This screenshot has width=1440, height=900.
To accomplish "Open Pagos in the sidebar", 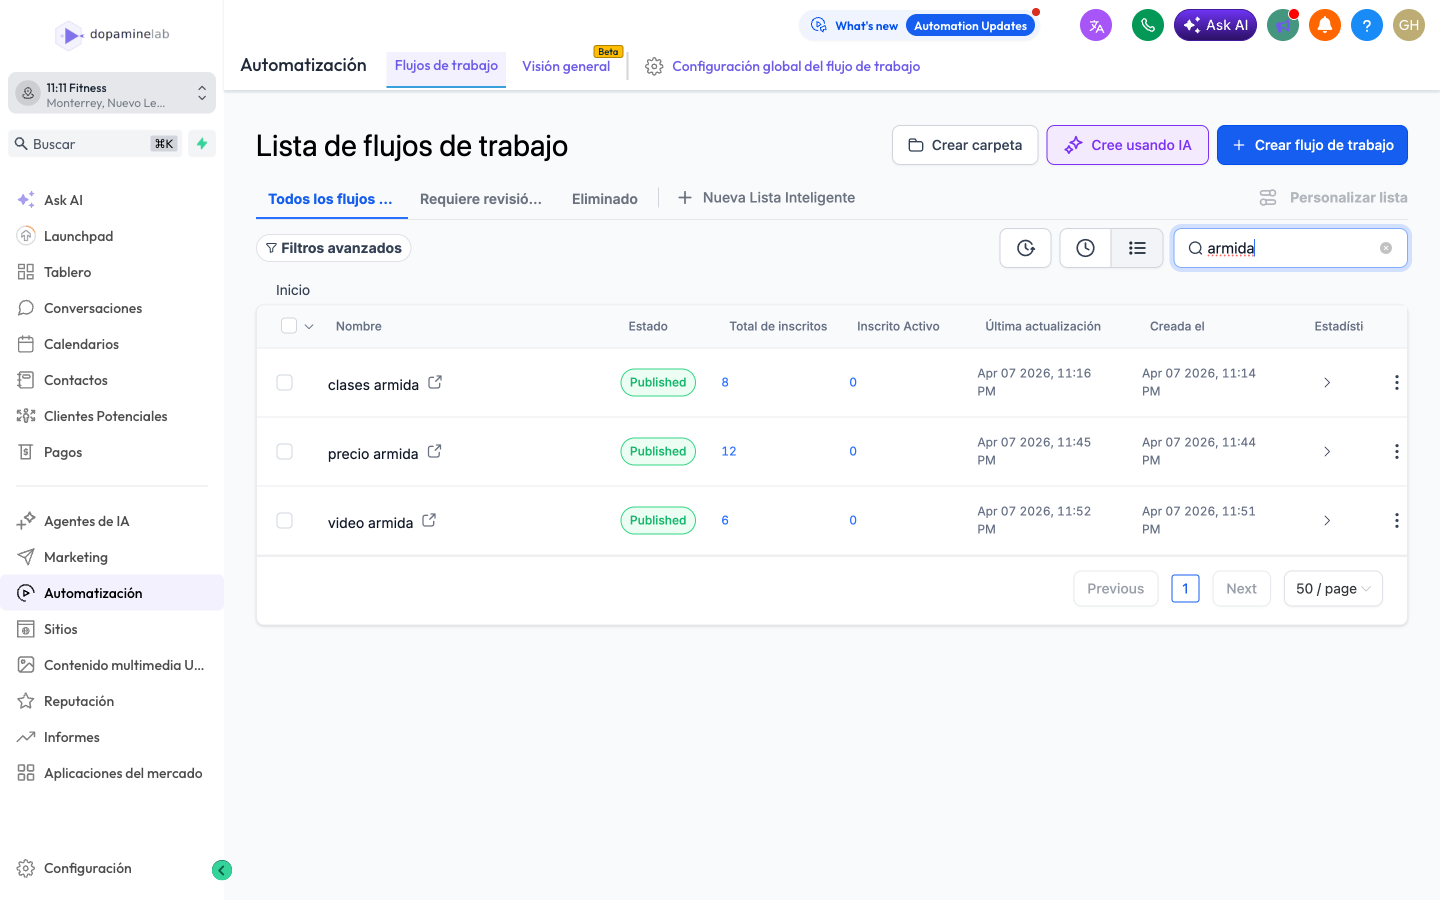I will tap(112, 452).
